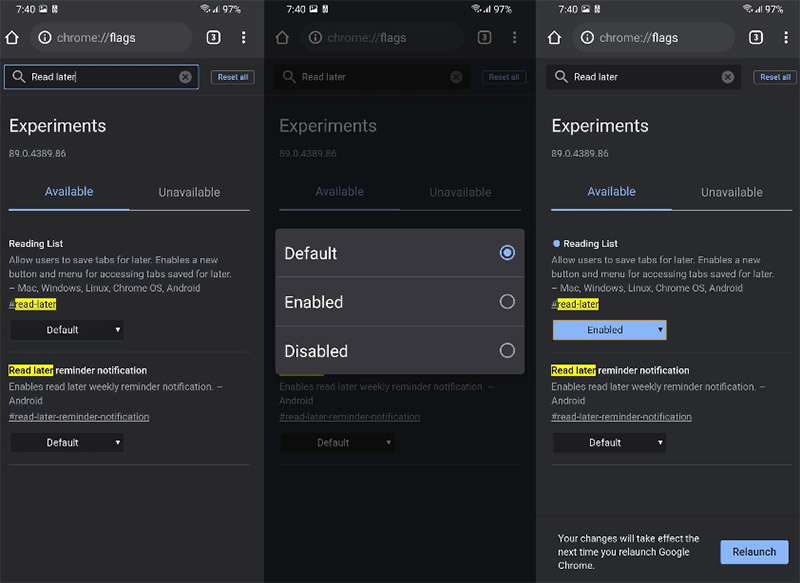800x583 pixels.
Task: Open the Reading List Enabled dropdown
Action: coord(610,330)
